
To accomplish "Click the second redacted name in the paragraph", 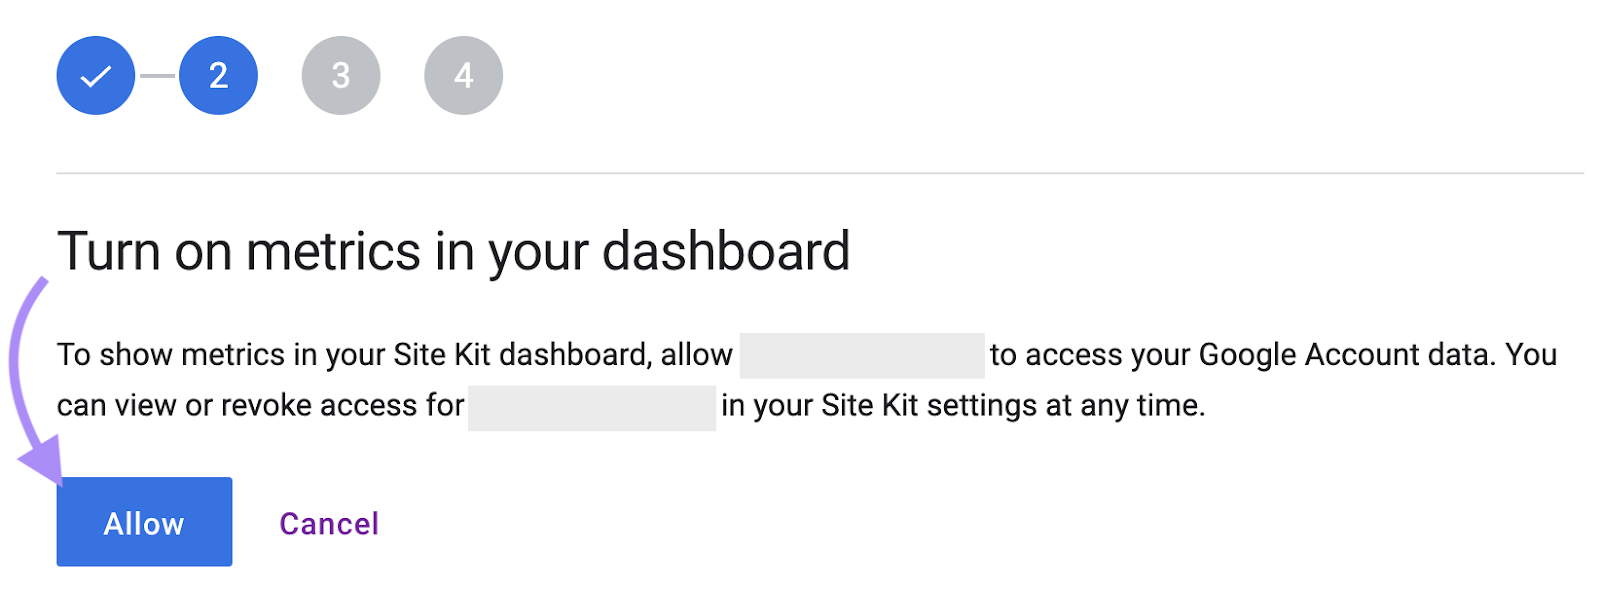I will 590,406.
